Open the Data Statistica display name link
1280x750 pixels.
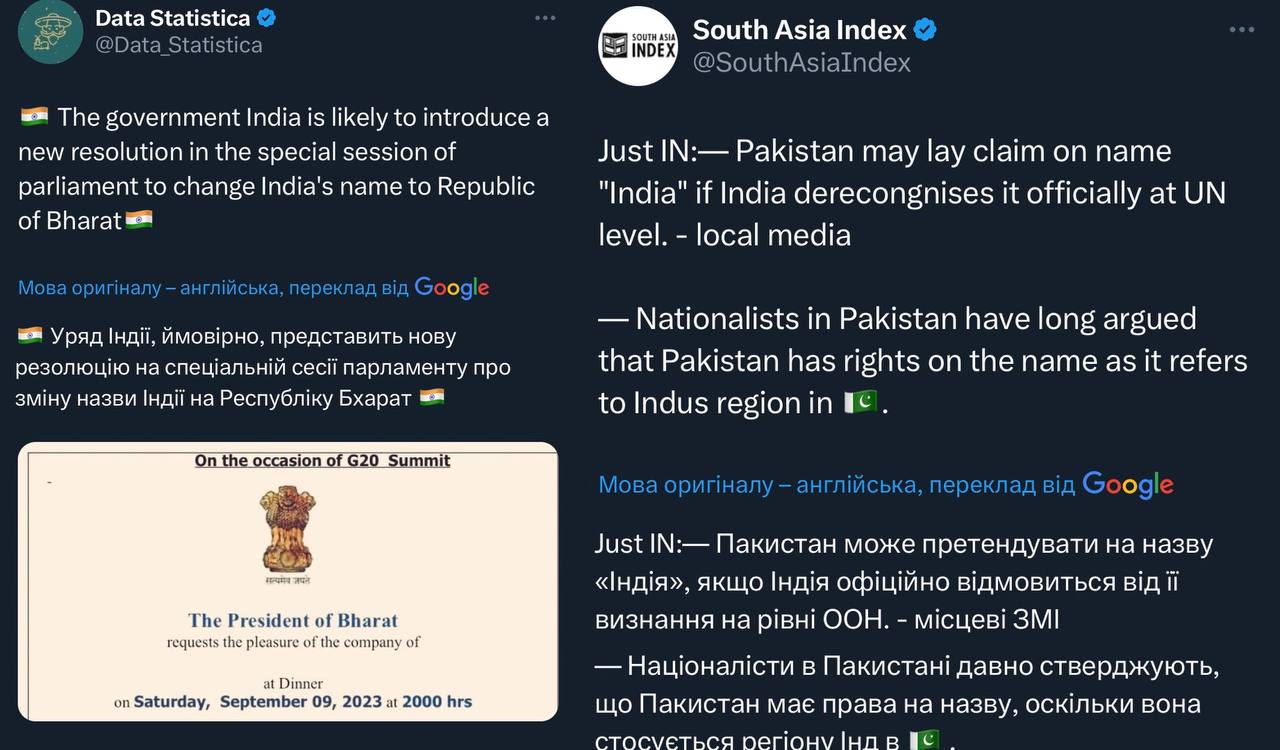172,18
